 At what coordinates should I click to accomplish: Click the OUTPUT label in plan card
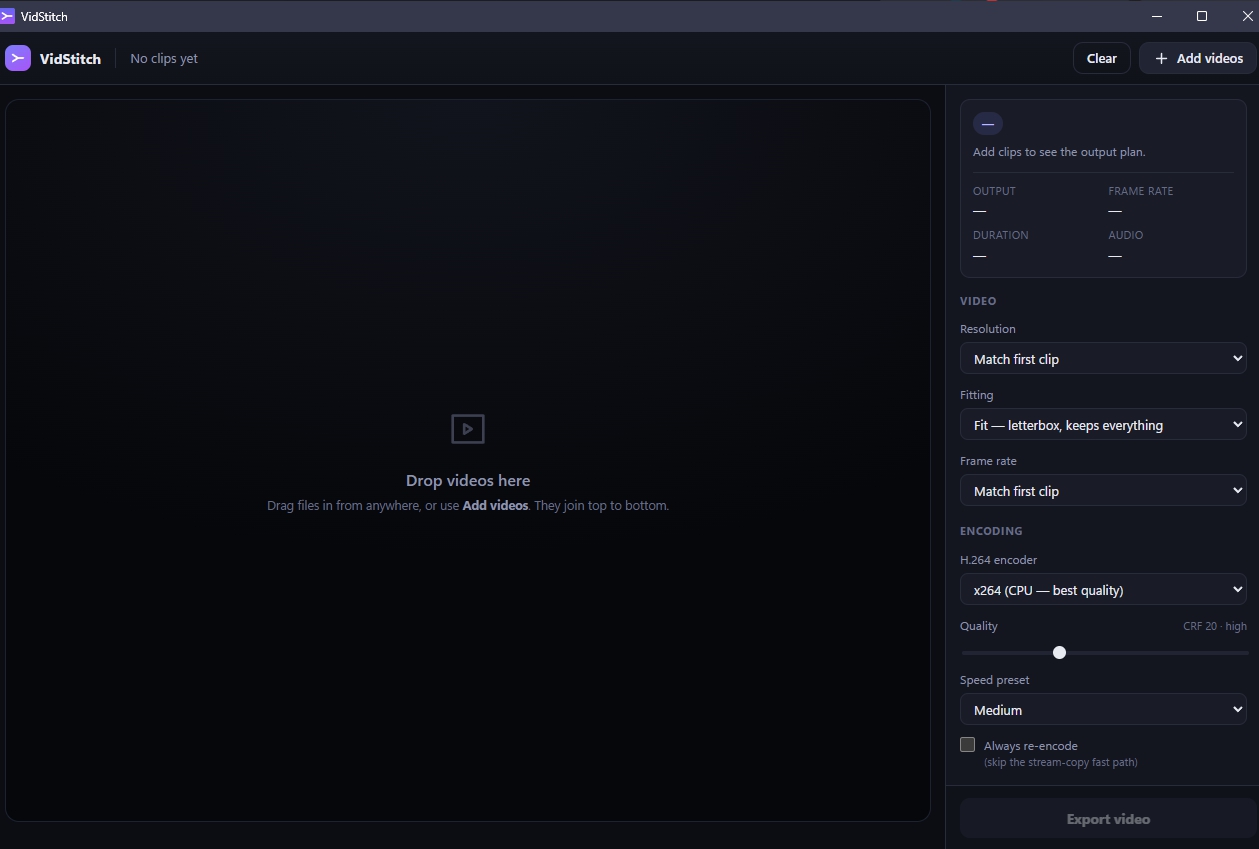click(x=994, y=191)
